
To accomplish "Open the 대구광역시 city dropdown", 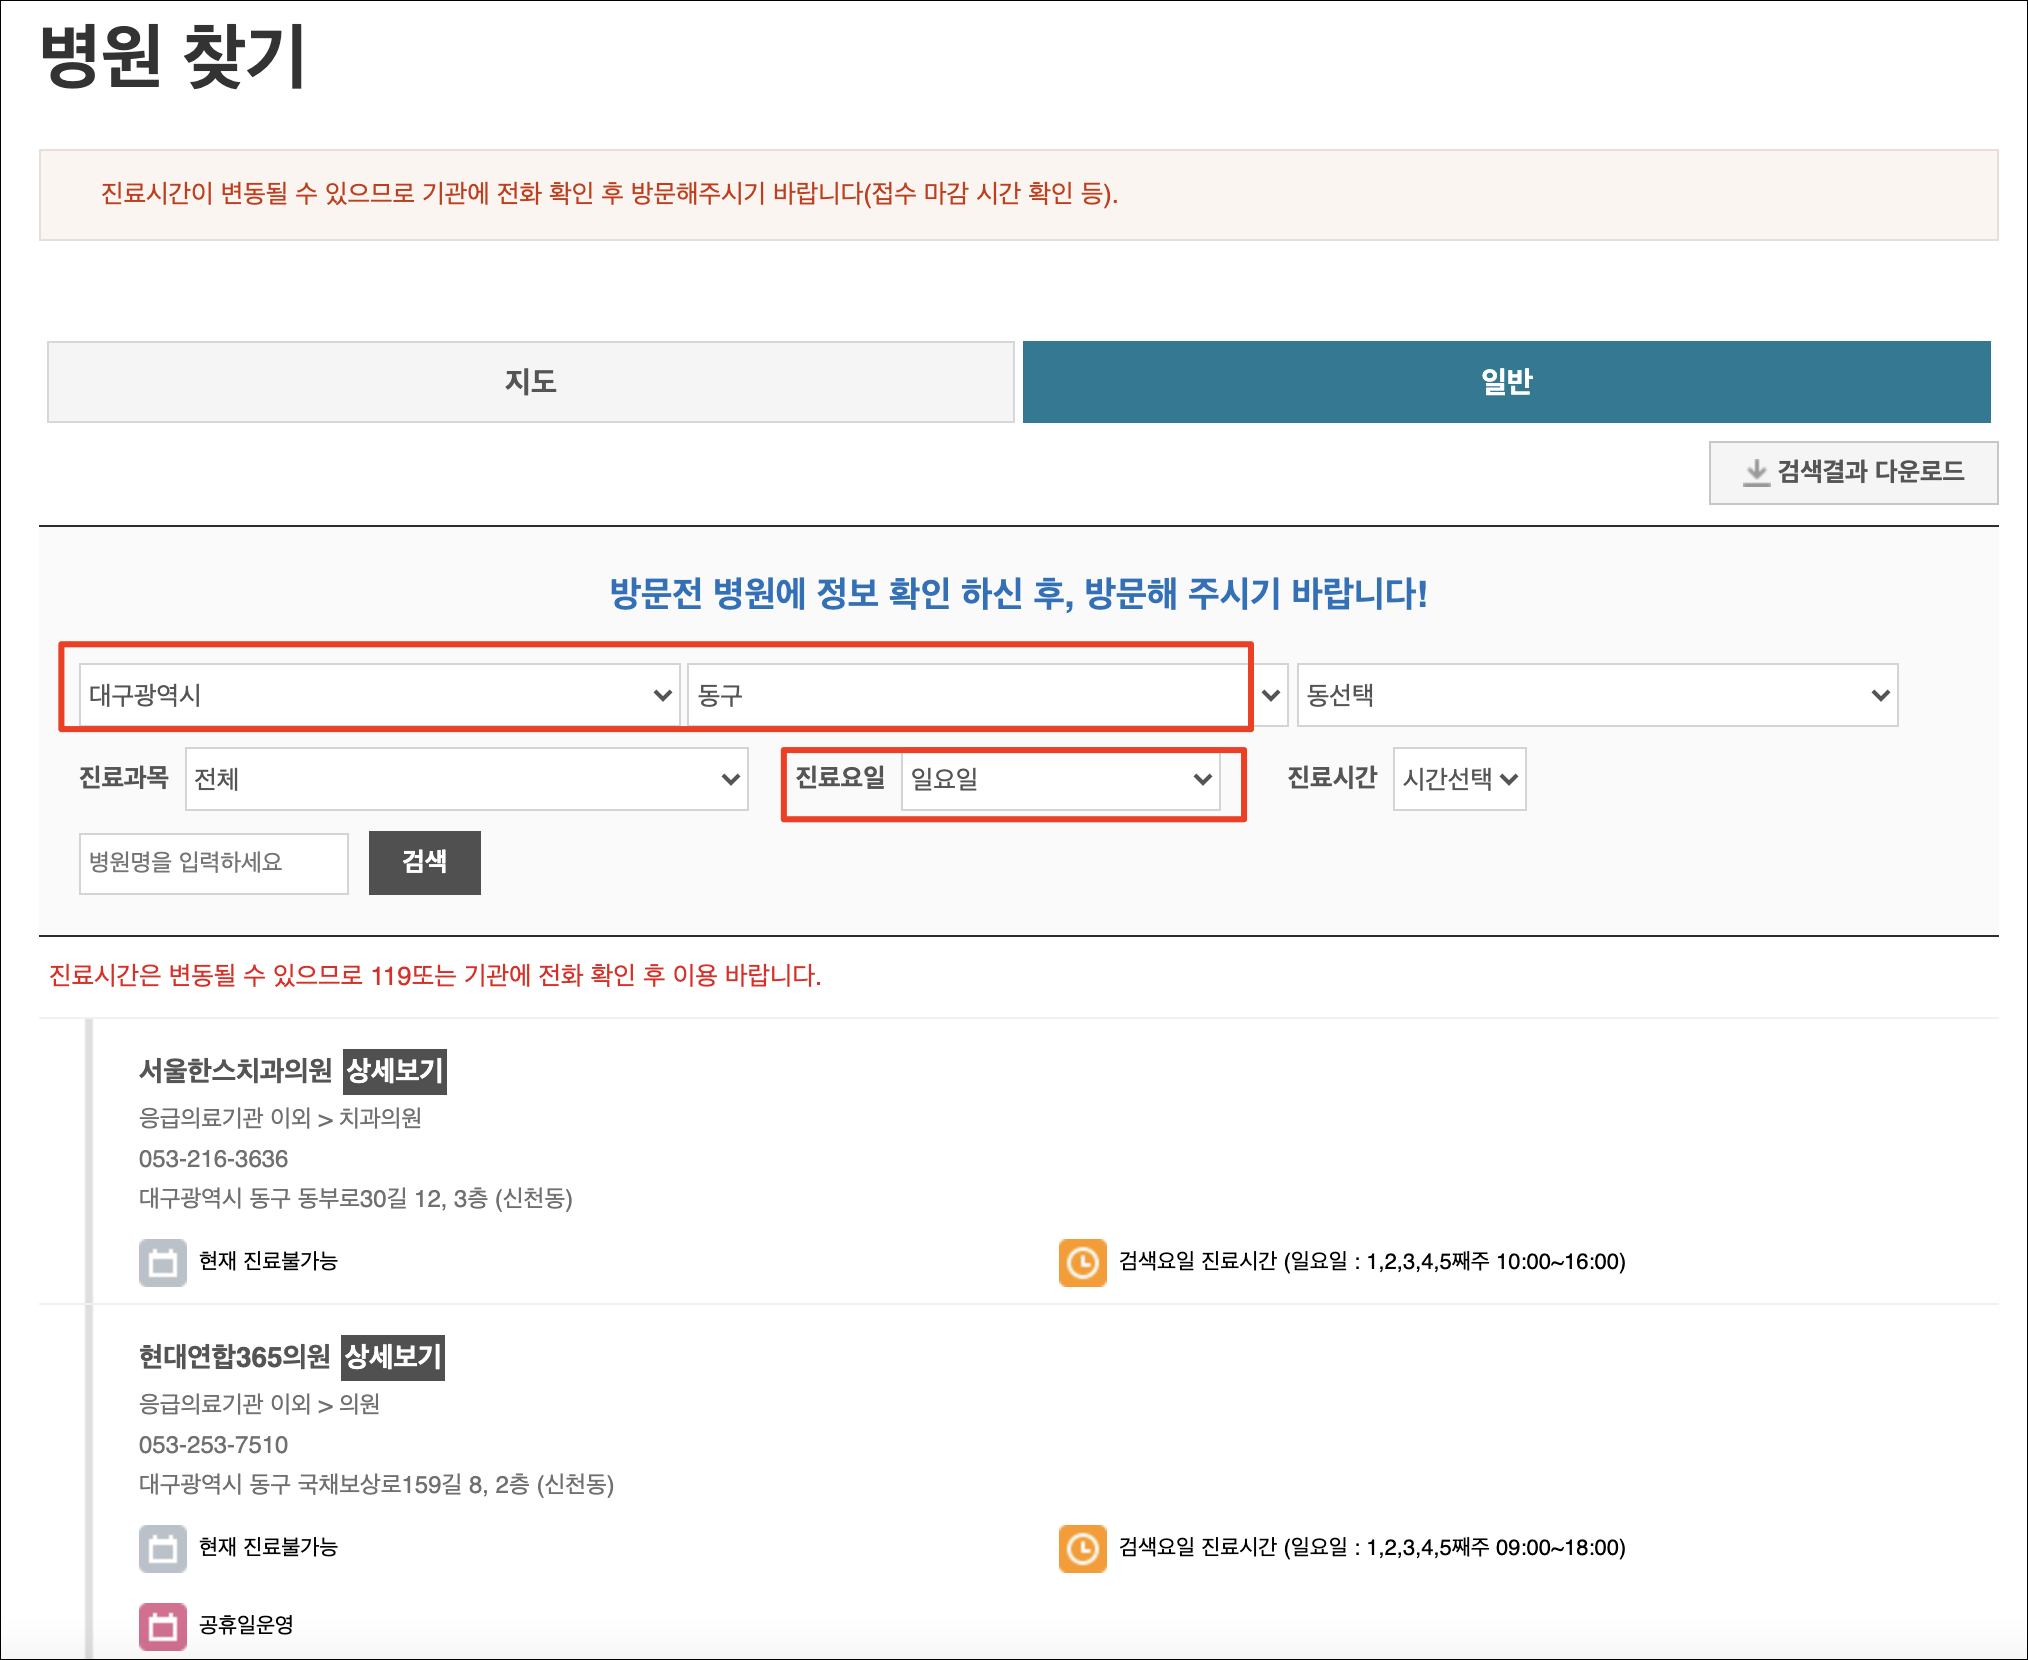I will click(x=380, y=695).
